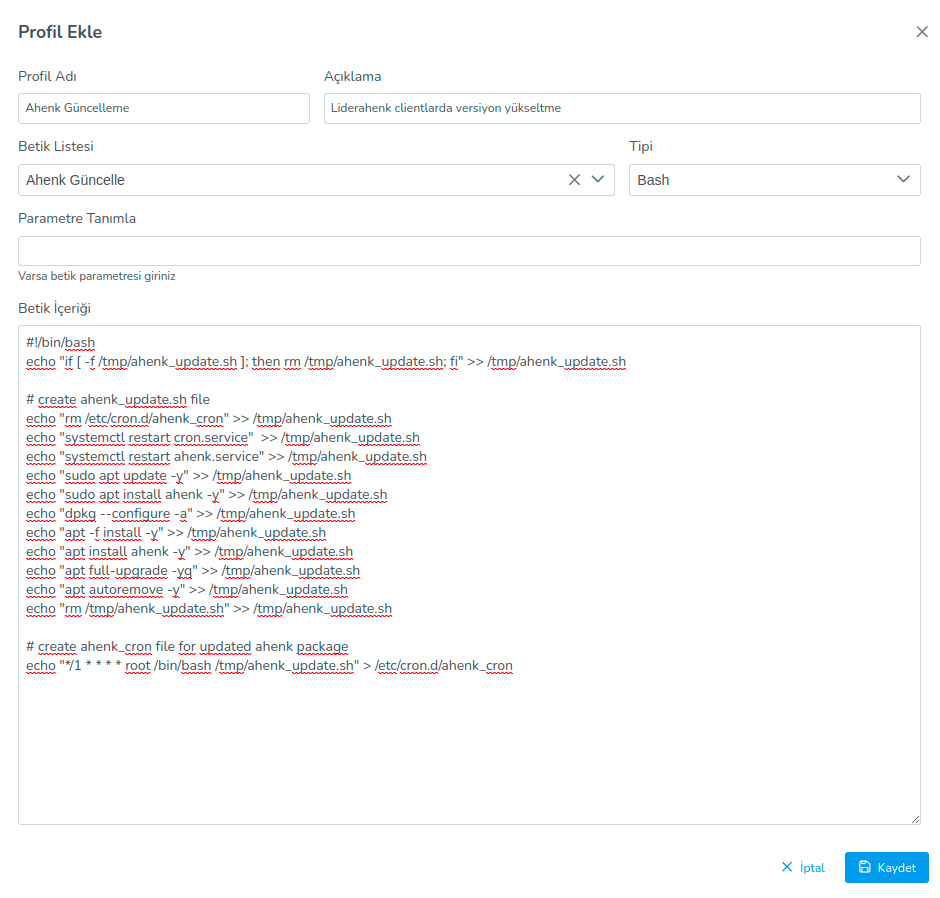Click the 'apt full-upgrade -yq' script line
The image size is (940, 898).
tap(193, 571)
